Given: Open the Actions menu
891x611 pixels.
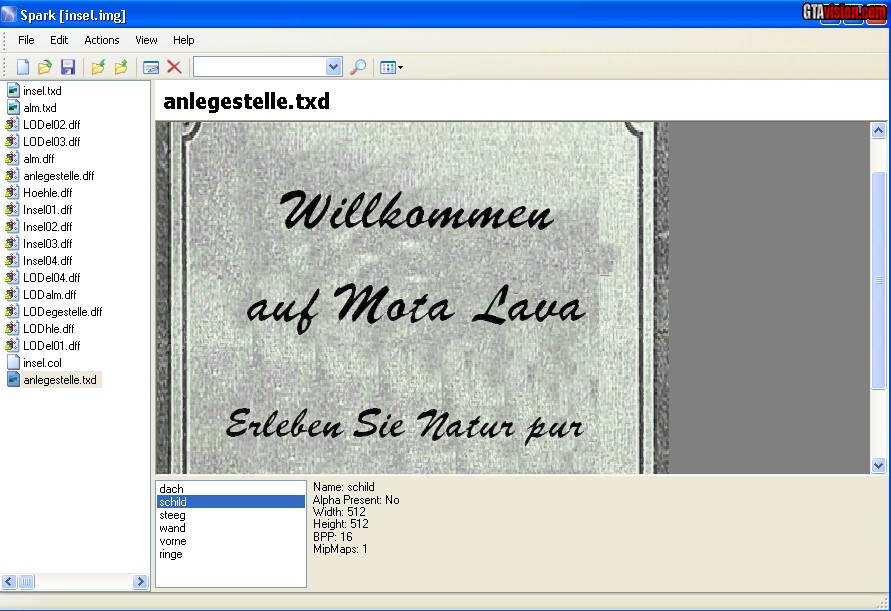Looking at the screenshot, I should click(101, 40).
